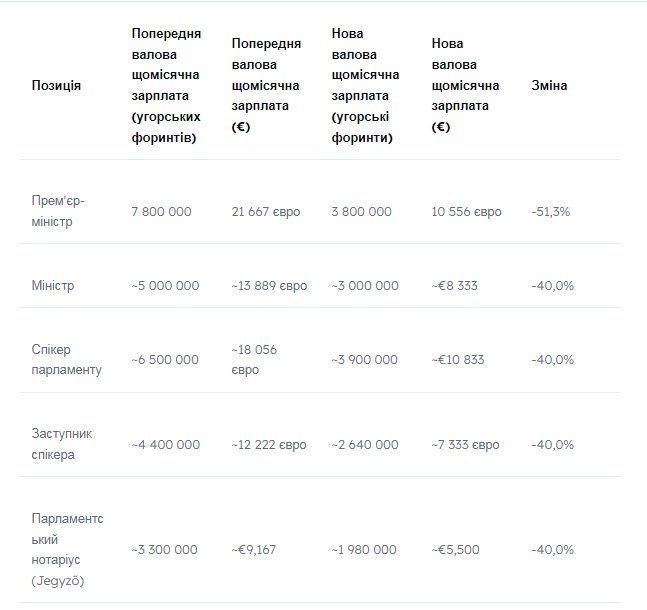
Task: Click the 7 800 000 previous salary cell
Action: point(161,212)
